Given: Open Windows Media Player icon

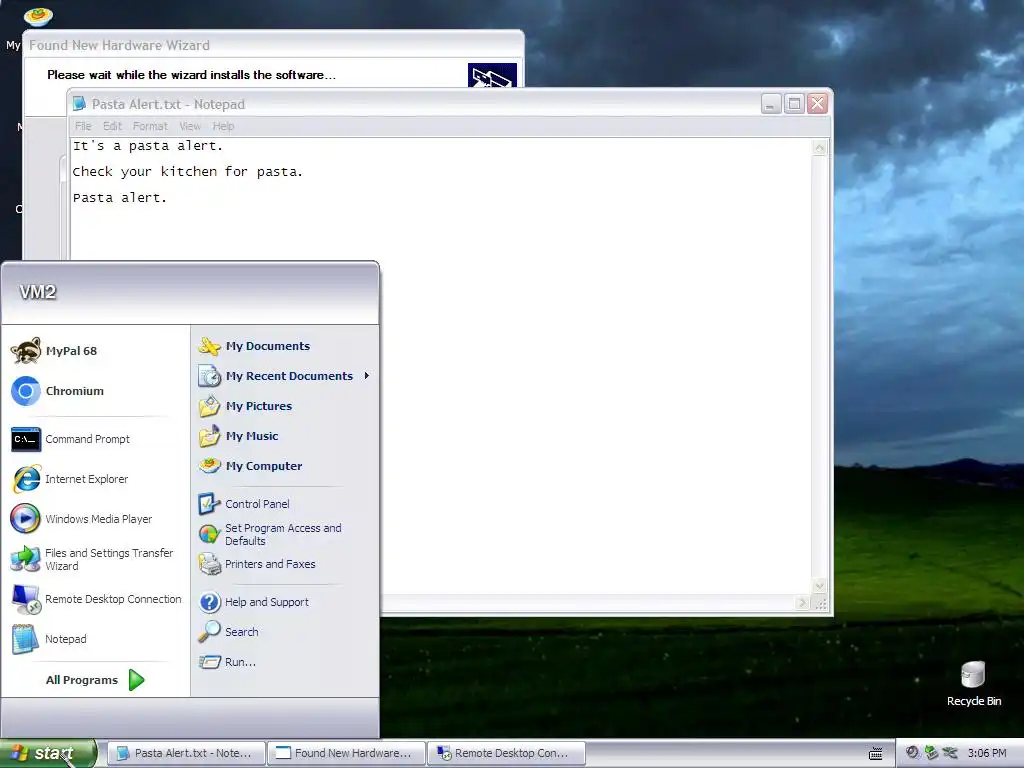Looking at the screenshot, I should [25, 519].
